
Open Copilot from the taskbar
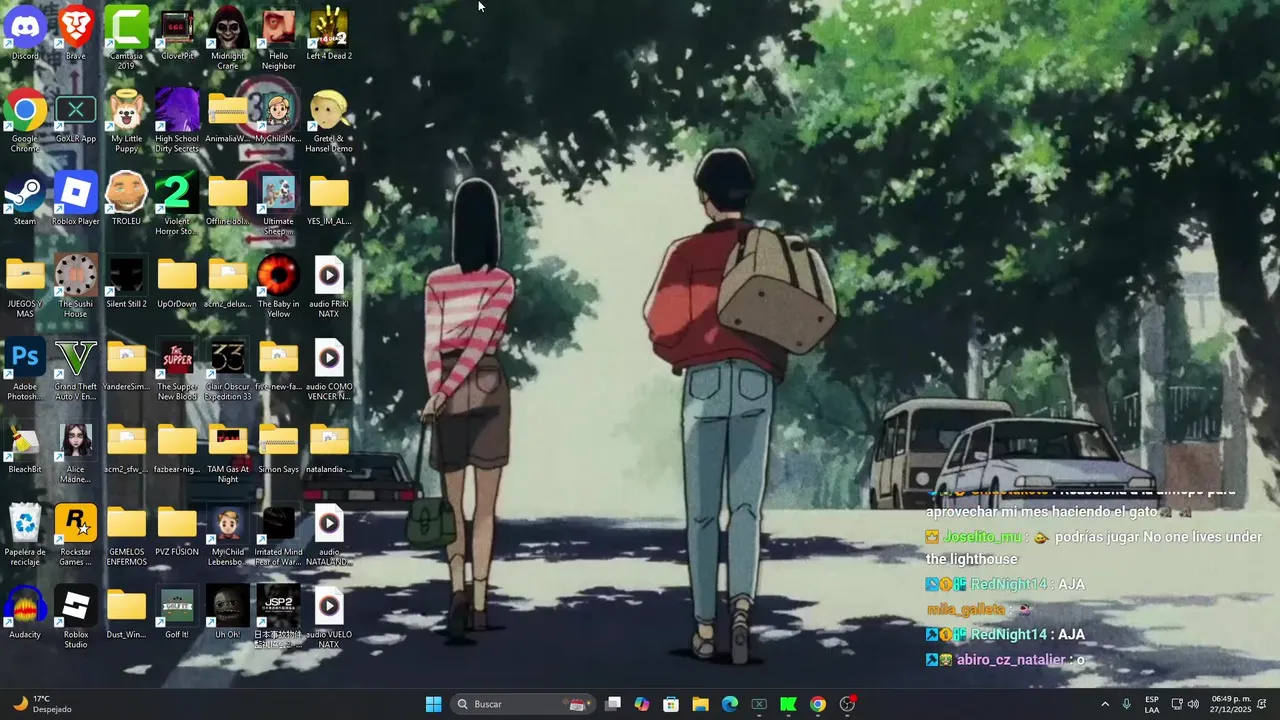pos(642,704)
